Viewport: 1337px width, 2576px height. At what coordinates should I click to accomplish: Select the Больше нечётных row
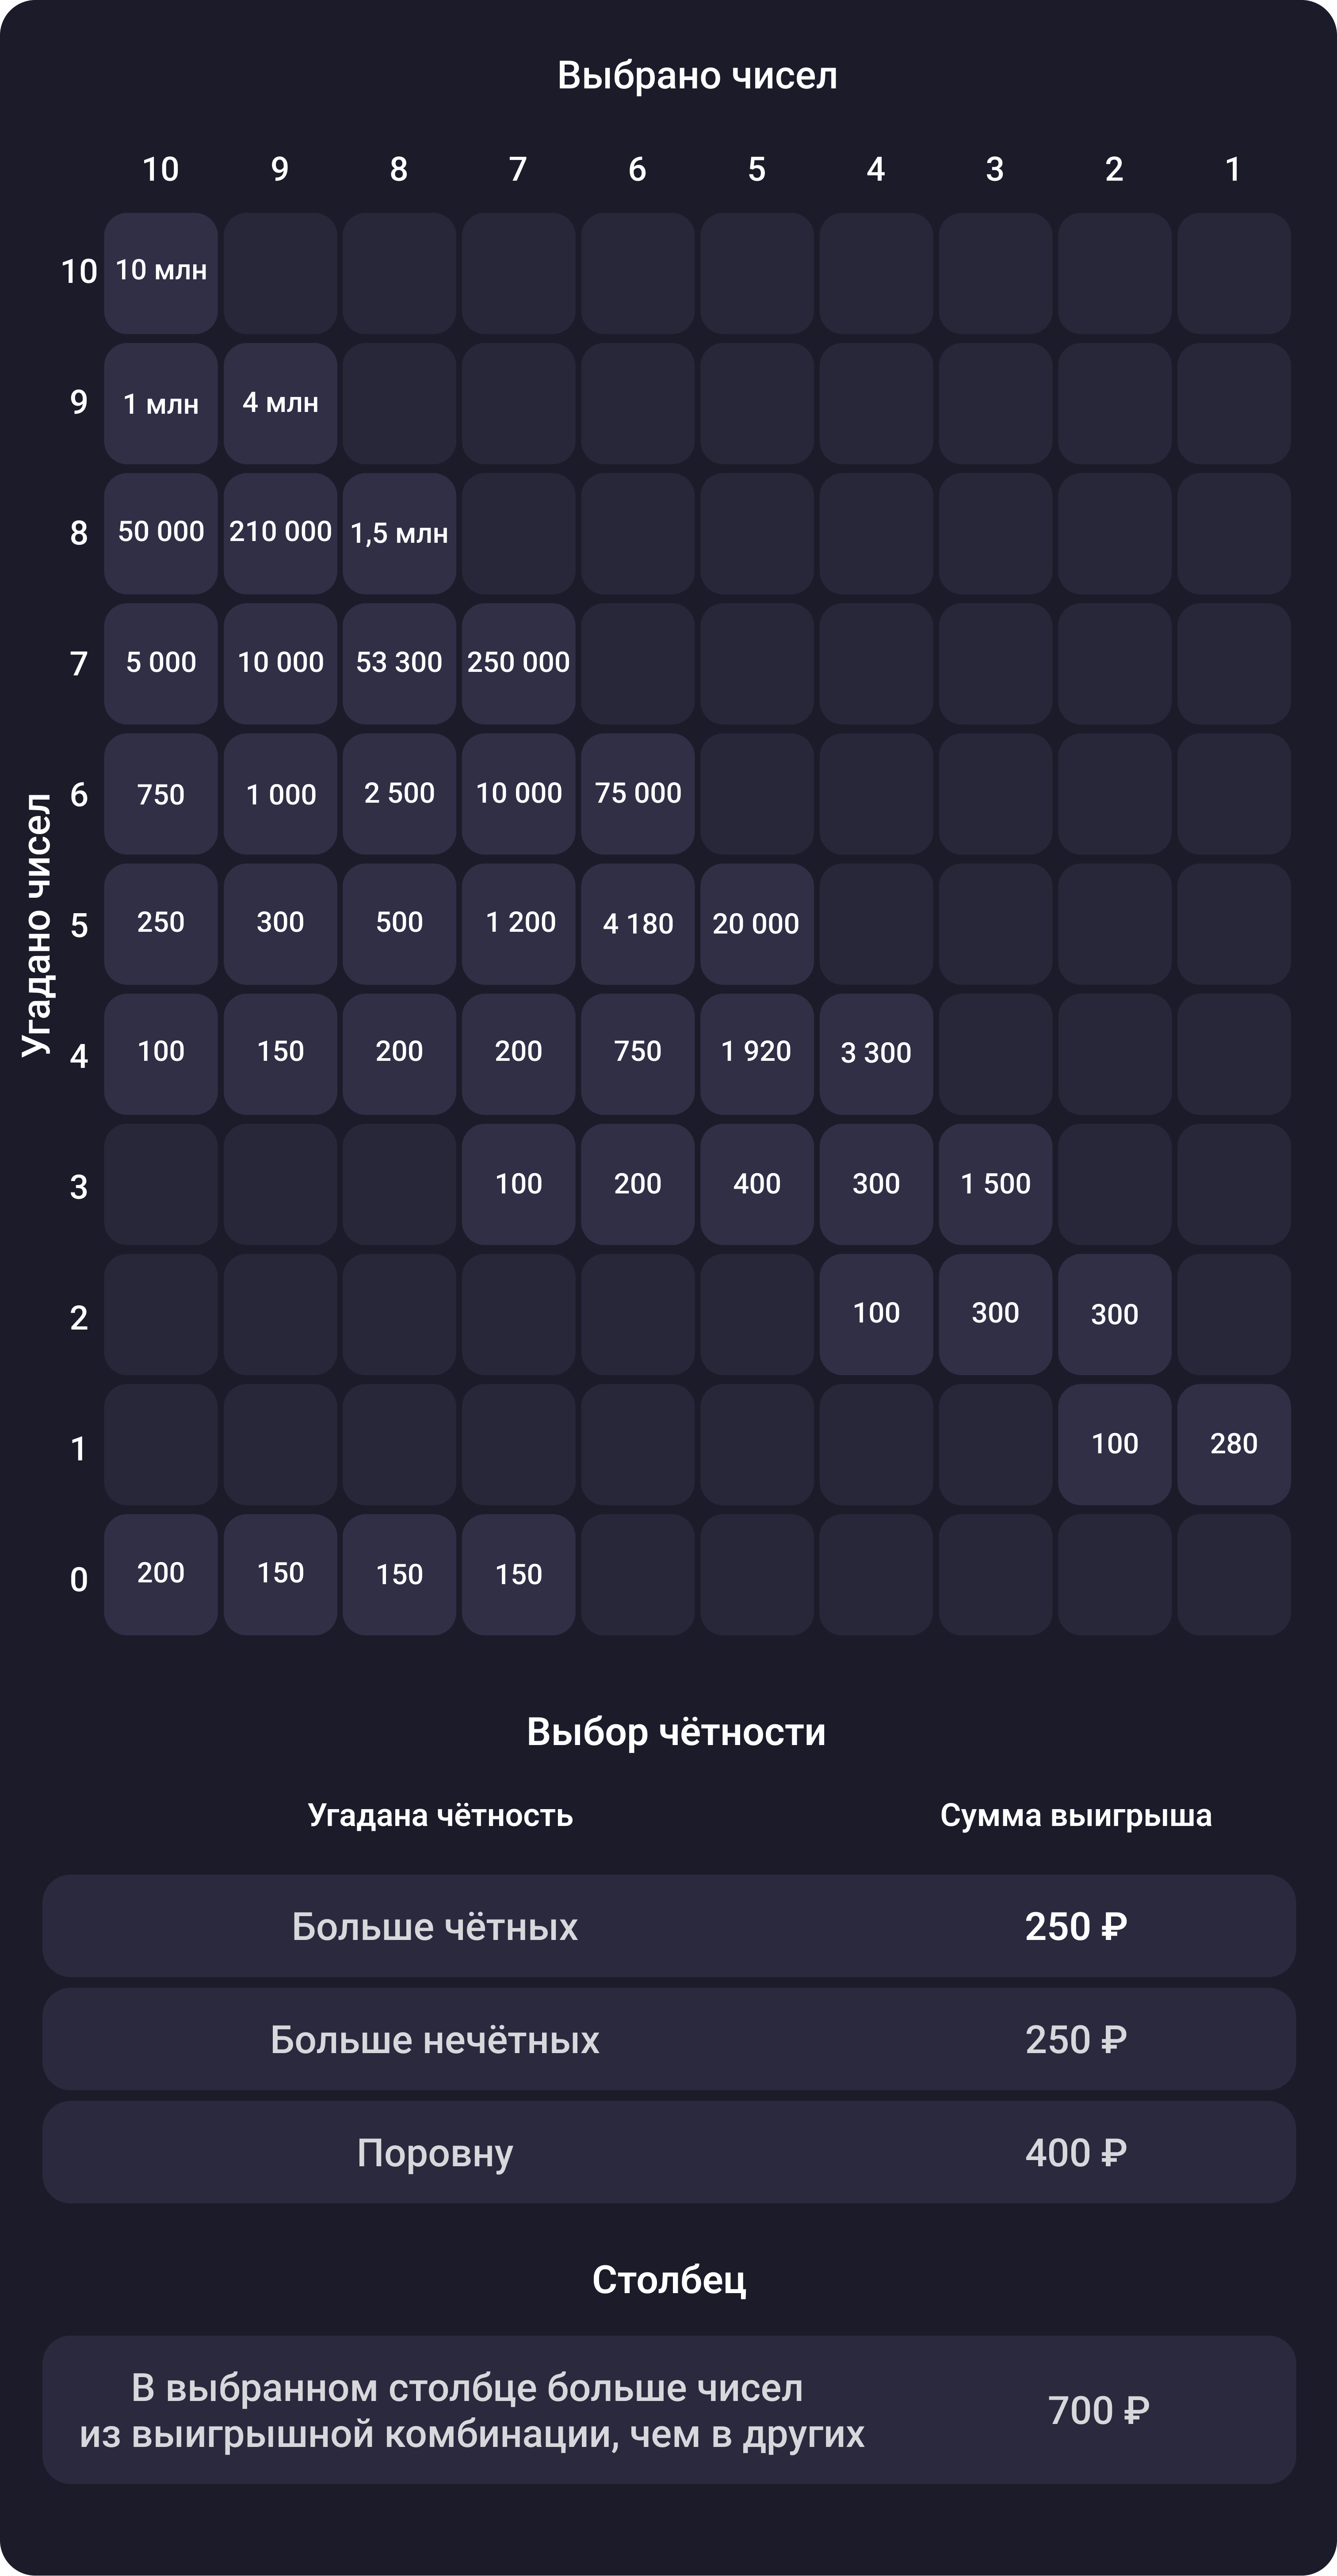[x=669, y=2039]
